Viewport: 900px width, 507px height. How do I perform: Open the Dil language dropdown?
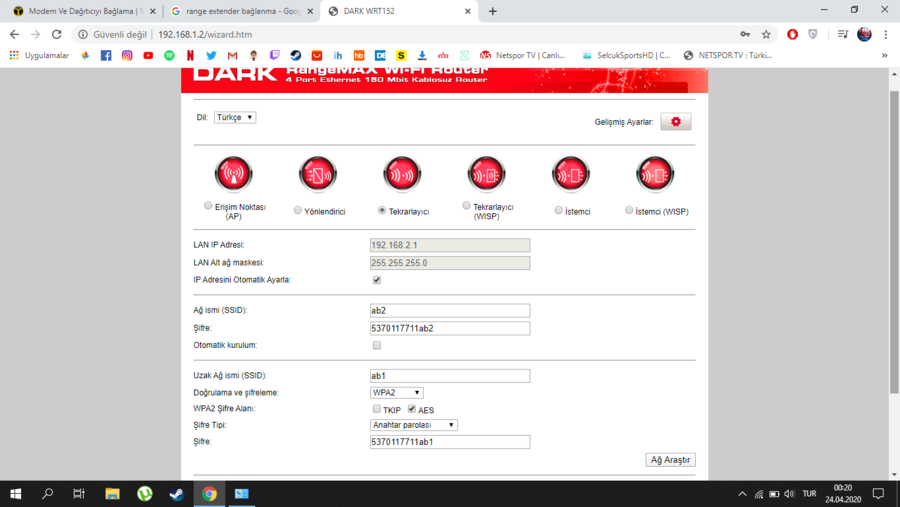tap(235, 117)
